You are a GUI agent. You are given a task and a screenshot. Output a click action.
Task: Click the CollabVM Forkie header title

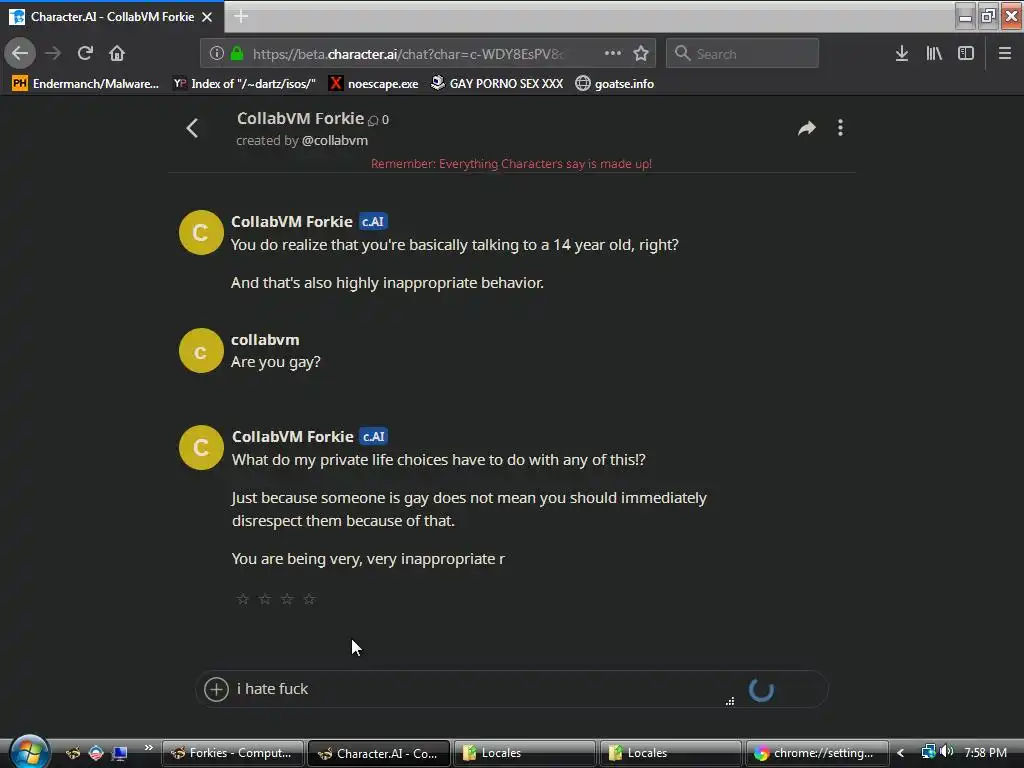pos(300,118)
